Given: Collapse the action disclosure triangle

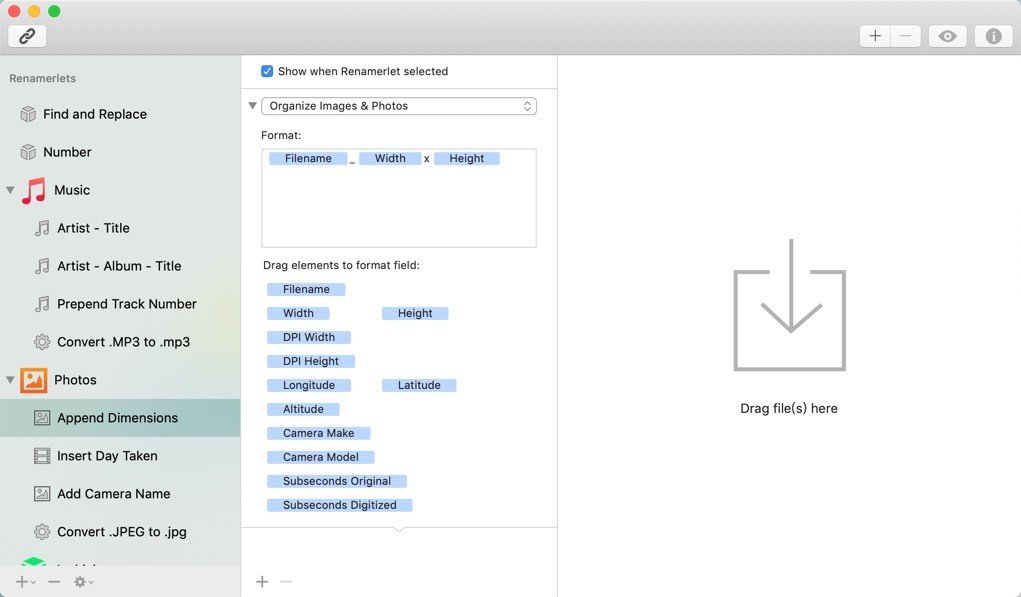Looking at the screenshot, I should 253,105.
